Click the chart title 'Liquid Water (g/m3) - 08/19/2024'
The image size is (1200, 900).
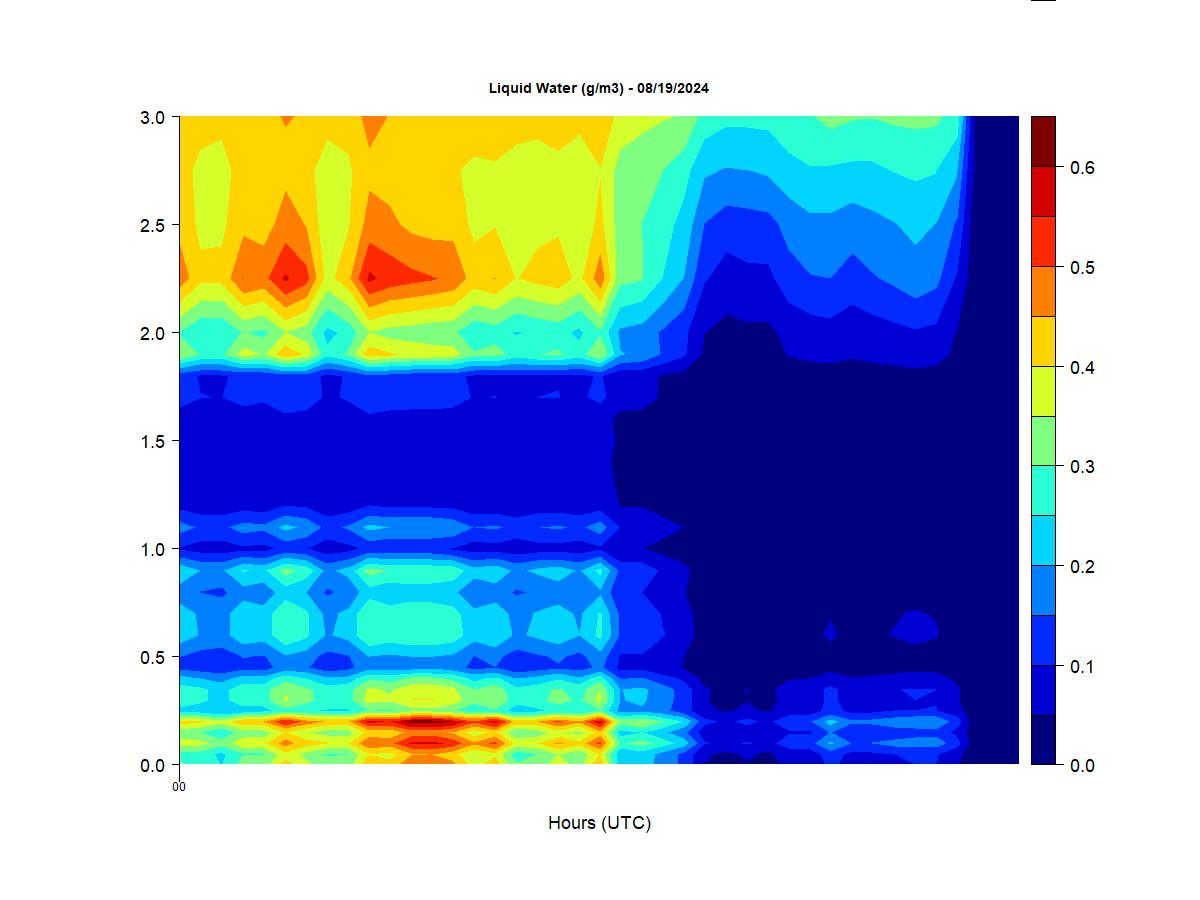point(599,88)
